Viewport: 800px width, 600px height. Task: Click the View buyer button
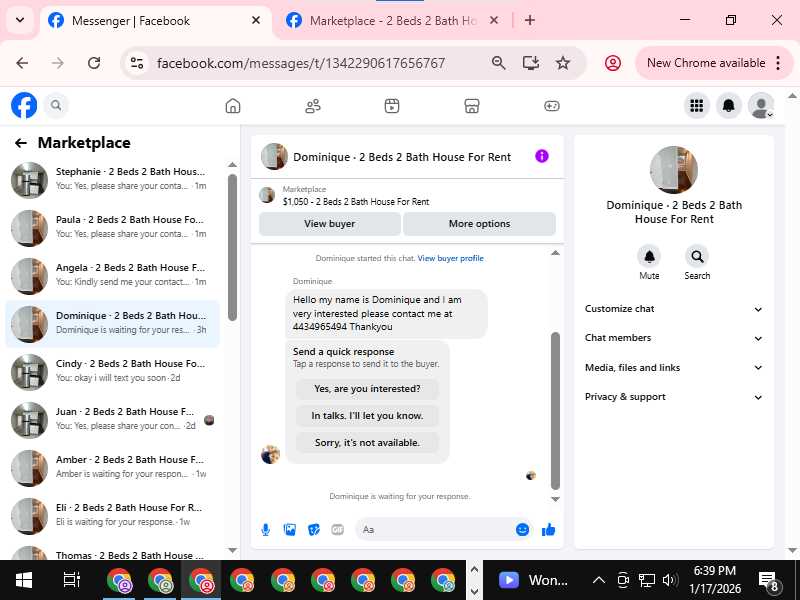[x=330, y=223]
